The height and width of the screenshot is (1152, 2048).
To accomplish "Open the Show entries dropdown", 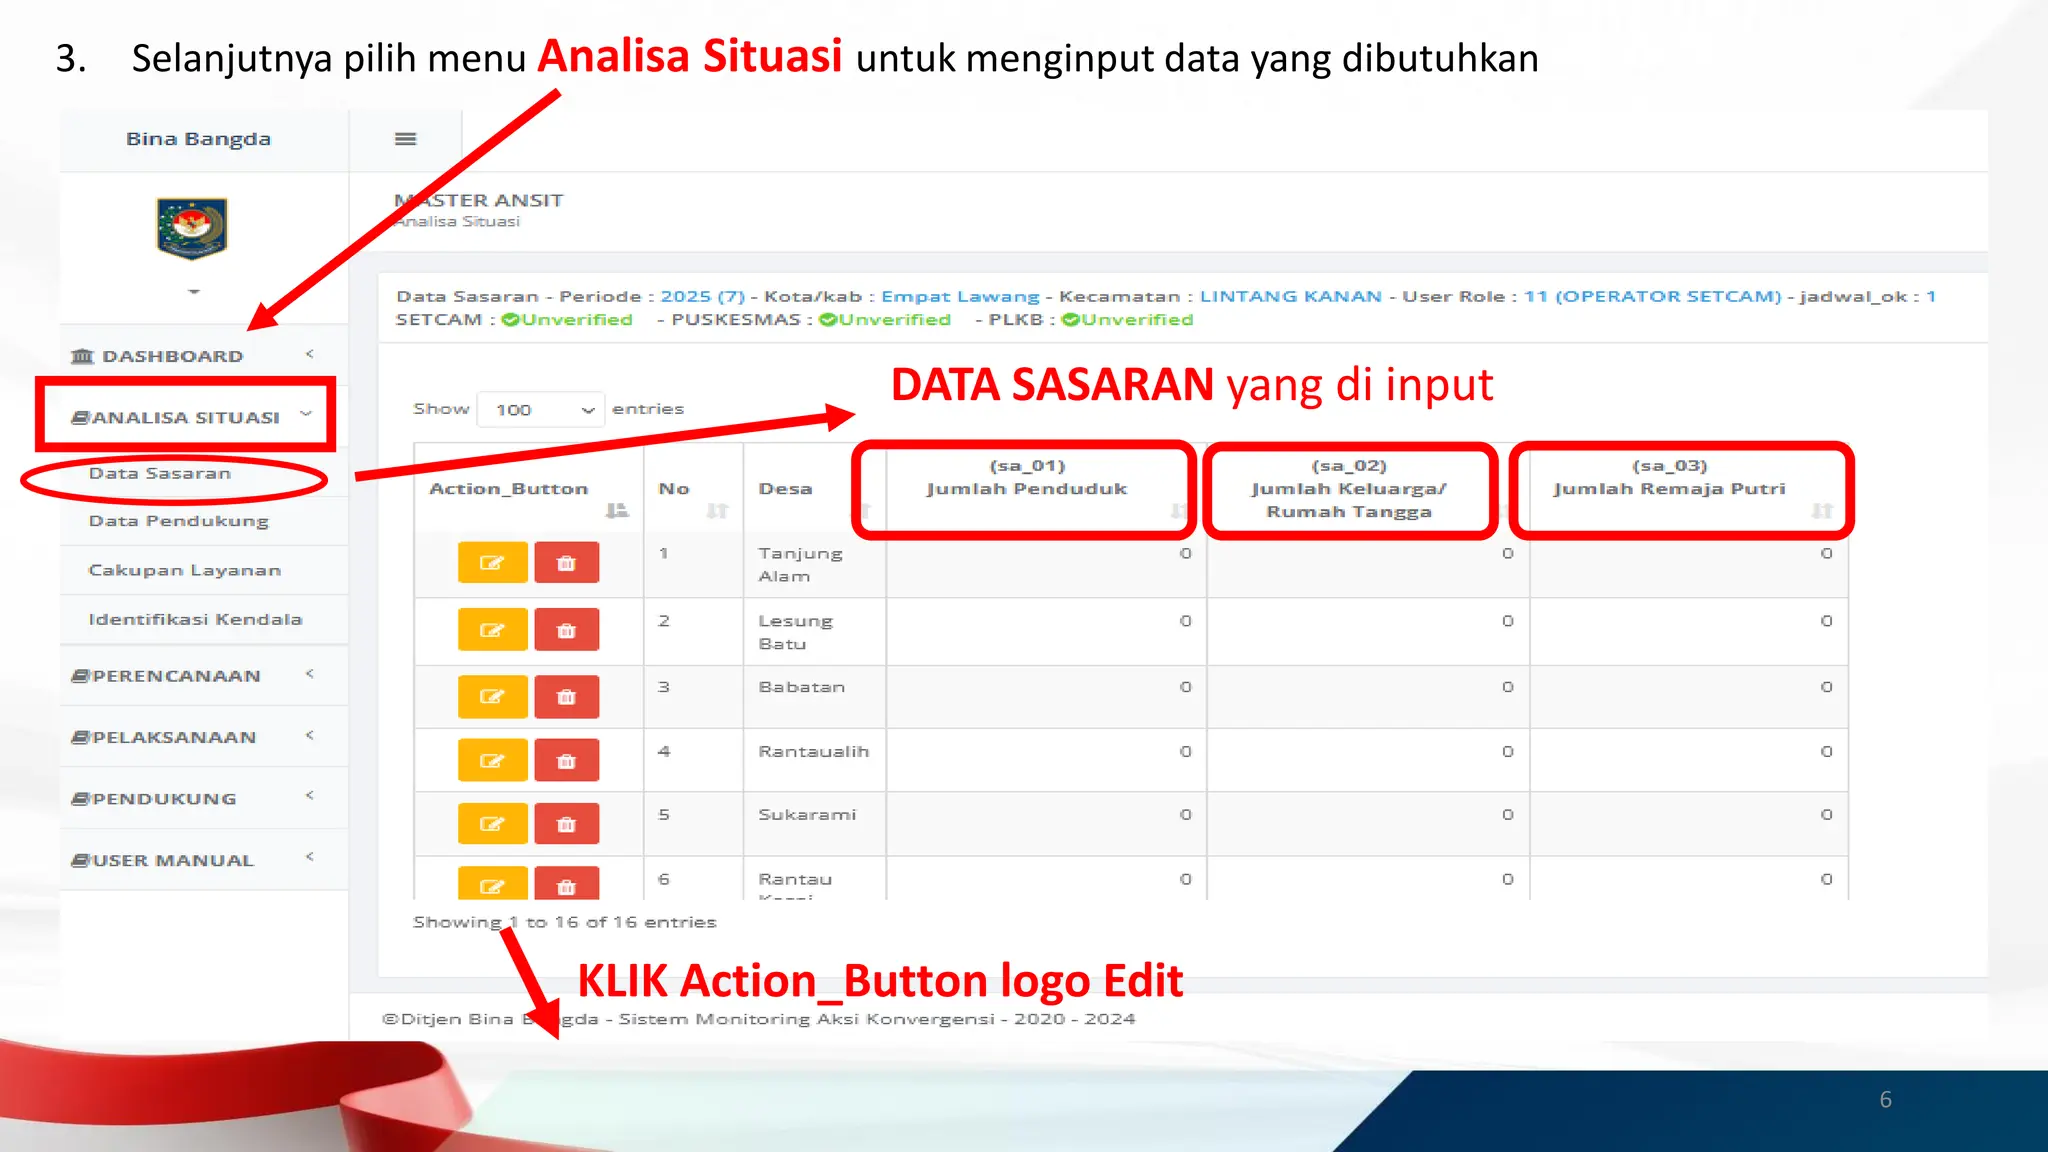I will [541, 410].
